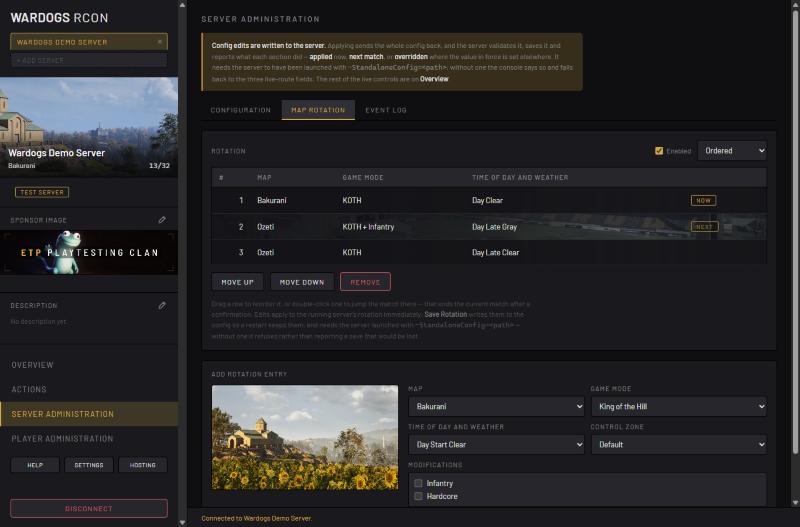Click the server banner image
800x527 pixels.
coord(89,127)
